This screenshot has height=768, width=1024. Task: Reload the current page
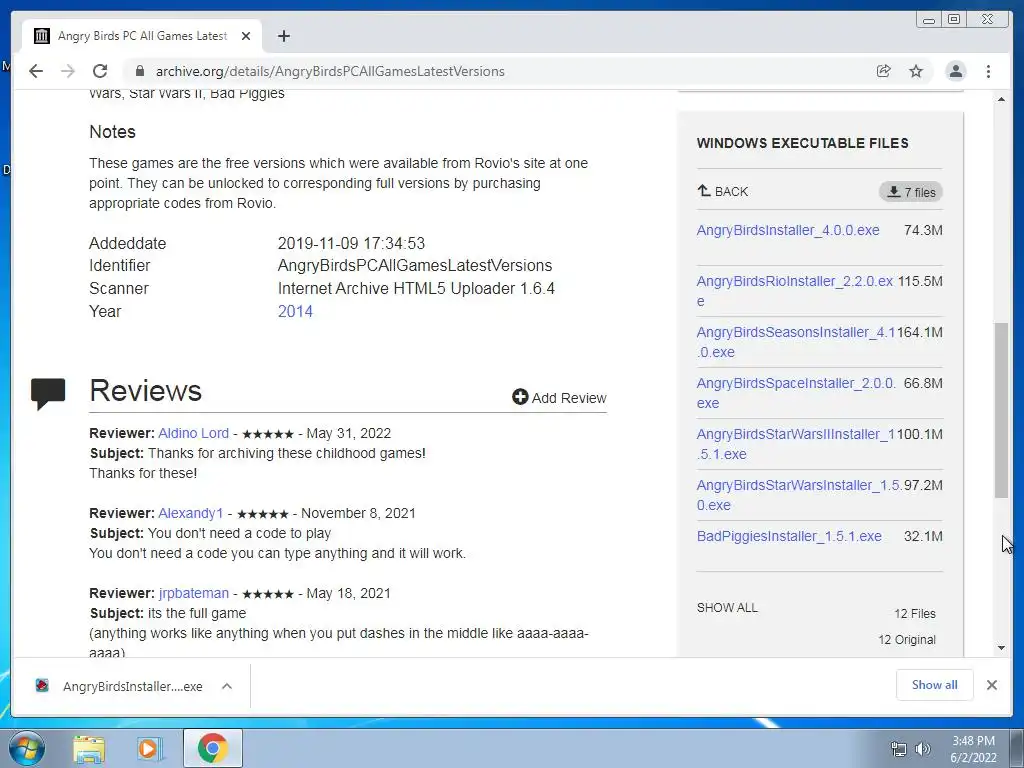tap(100, 71)
